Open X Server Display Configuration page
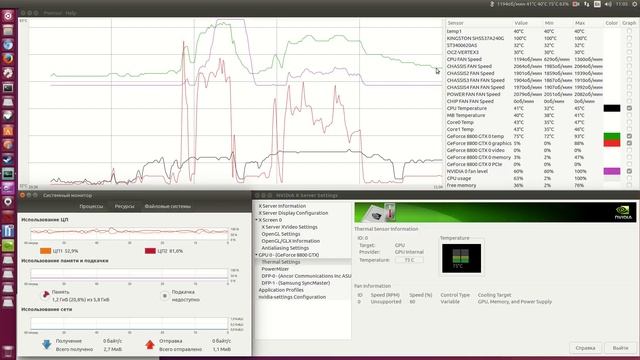 [293, 213]
